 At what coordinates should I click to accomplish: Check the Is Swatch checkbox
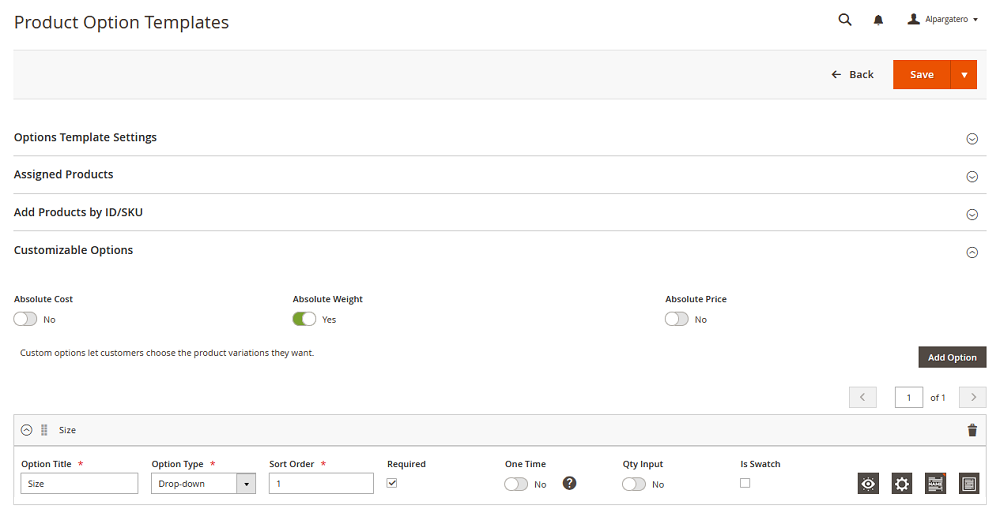click(745, 483)
